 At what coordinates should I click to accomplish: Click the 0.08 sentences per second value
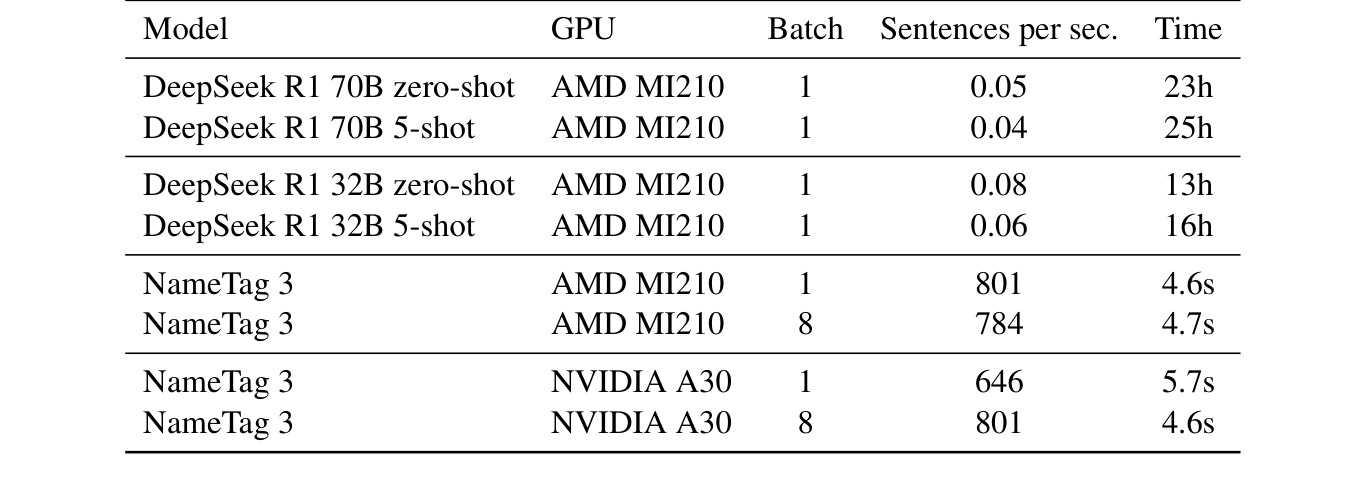[x=998, y=186]
